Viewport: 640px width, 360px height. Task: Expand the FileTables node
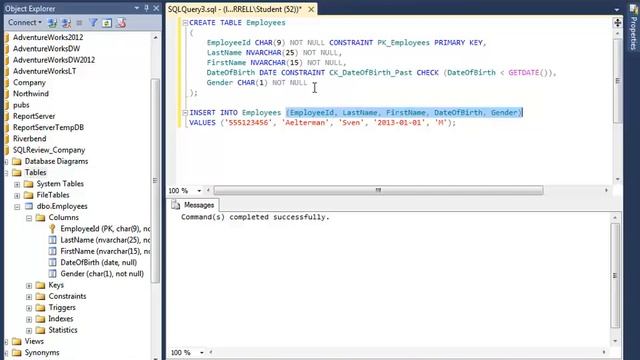pos(17,196)
